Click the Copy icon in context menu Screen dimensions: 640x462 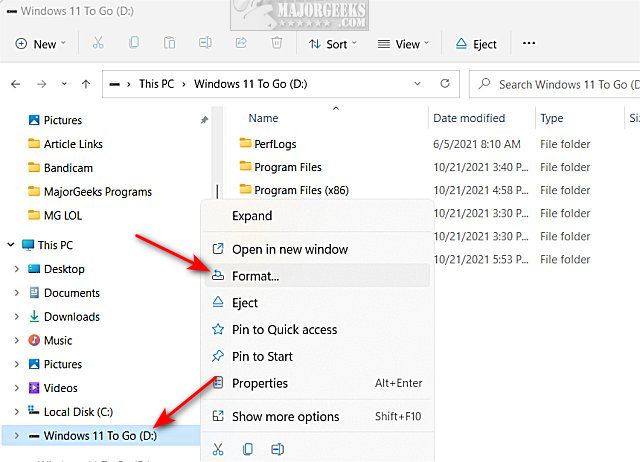click(248, 449)
